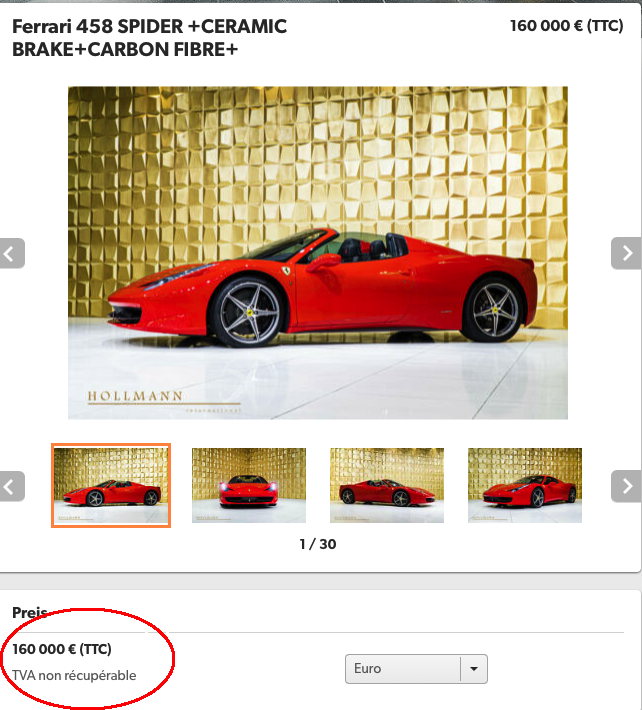Screen dimensions: 642x710
Task: Select the front-view Ferrari thumbnail
Action: 249,485
